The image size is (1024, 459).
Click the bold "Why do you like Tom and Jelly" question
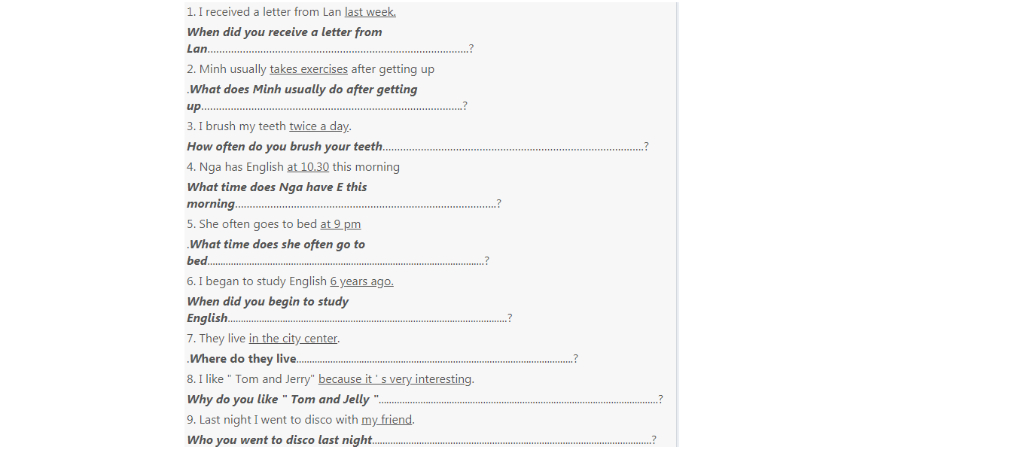[x=283, y=400]
